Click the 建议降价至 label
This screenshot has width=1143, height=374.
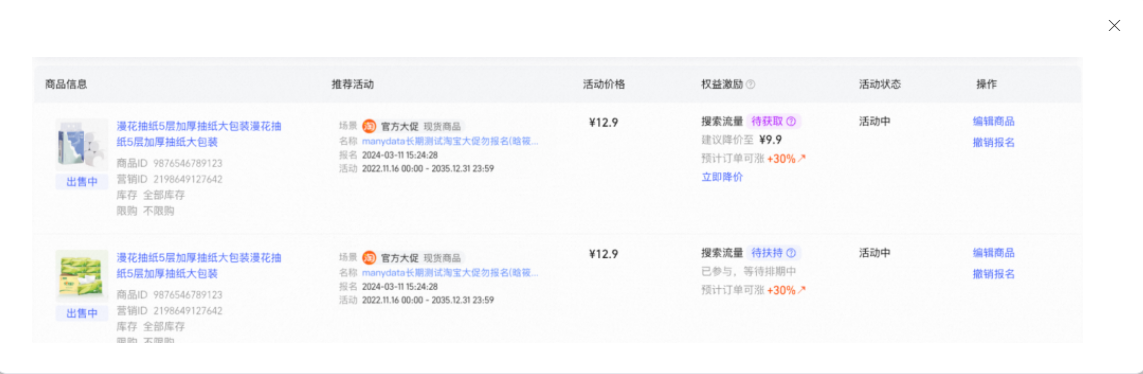[x=727, y=140]
